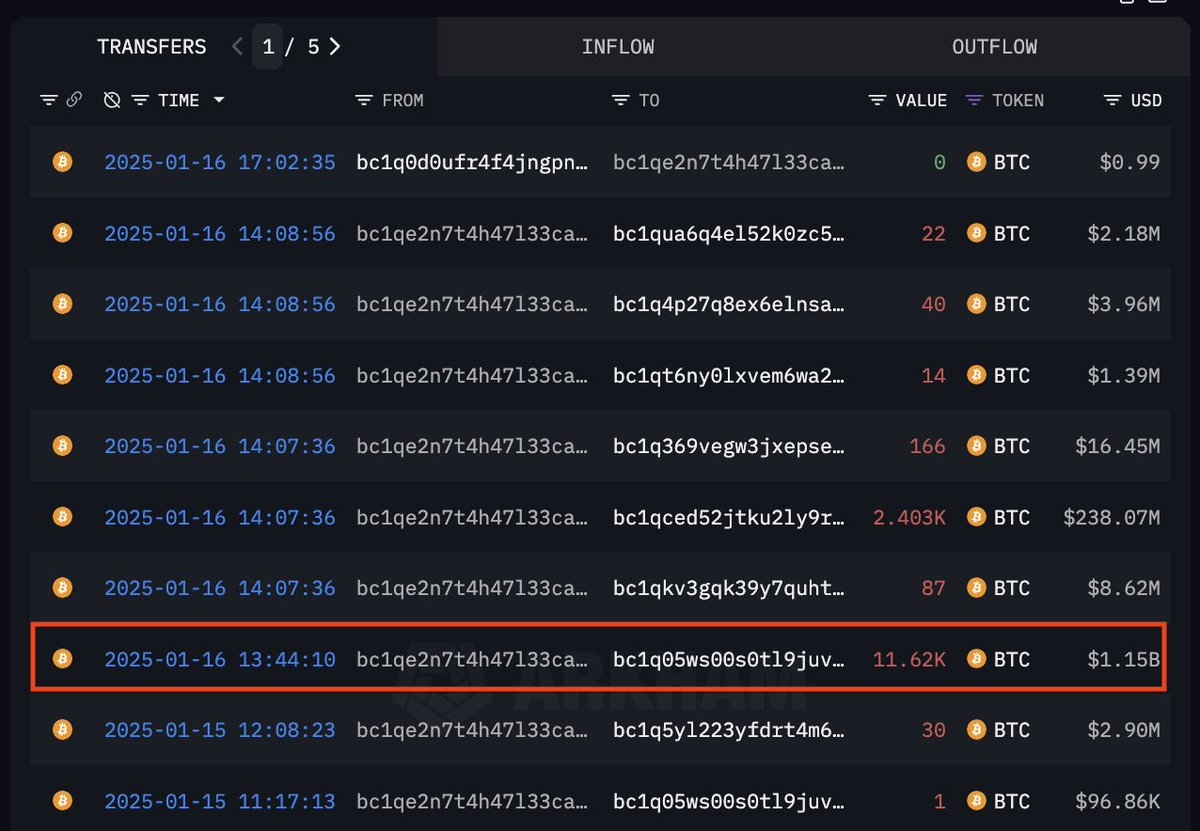Open the TO column filter
Image resolution: width=1200 pixels, height=831 pixels.
pos(620,100)
